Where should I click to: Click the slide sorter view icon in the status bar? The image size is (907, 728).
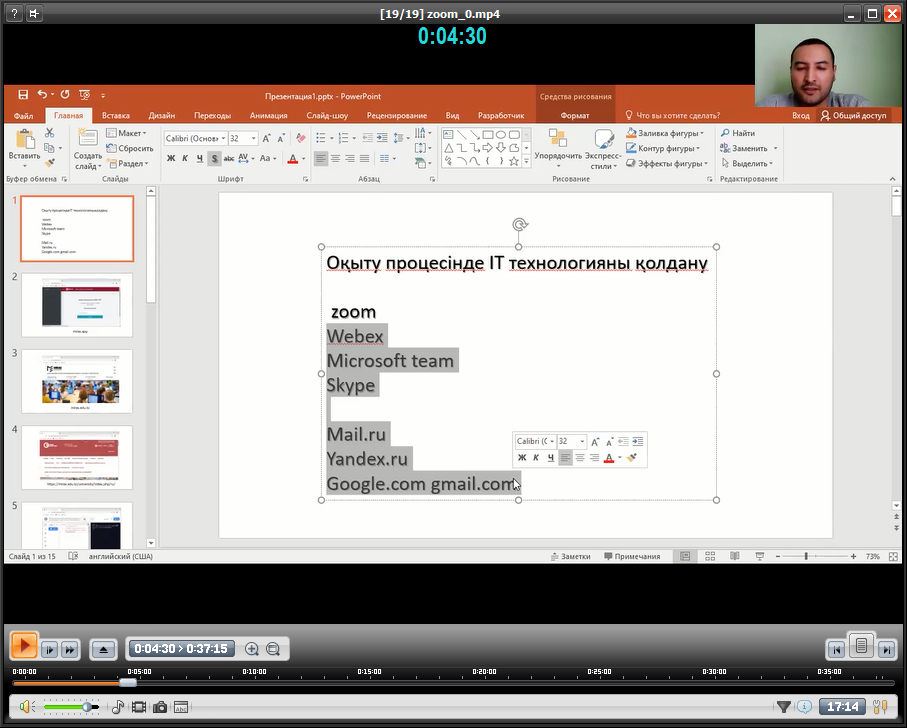(x=710, y=556)
